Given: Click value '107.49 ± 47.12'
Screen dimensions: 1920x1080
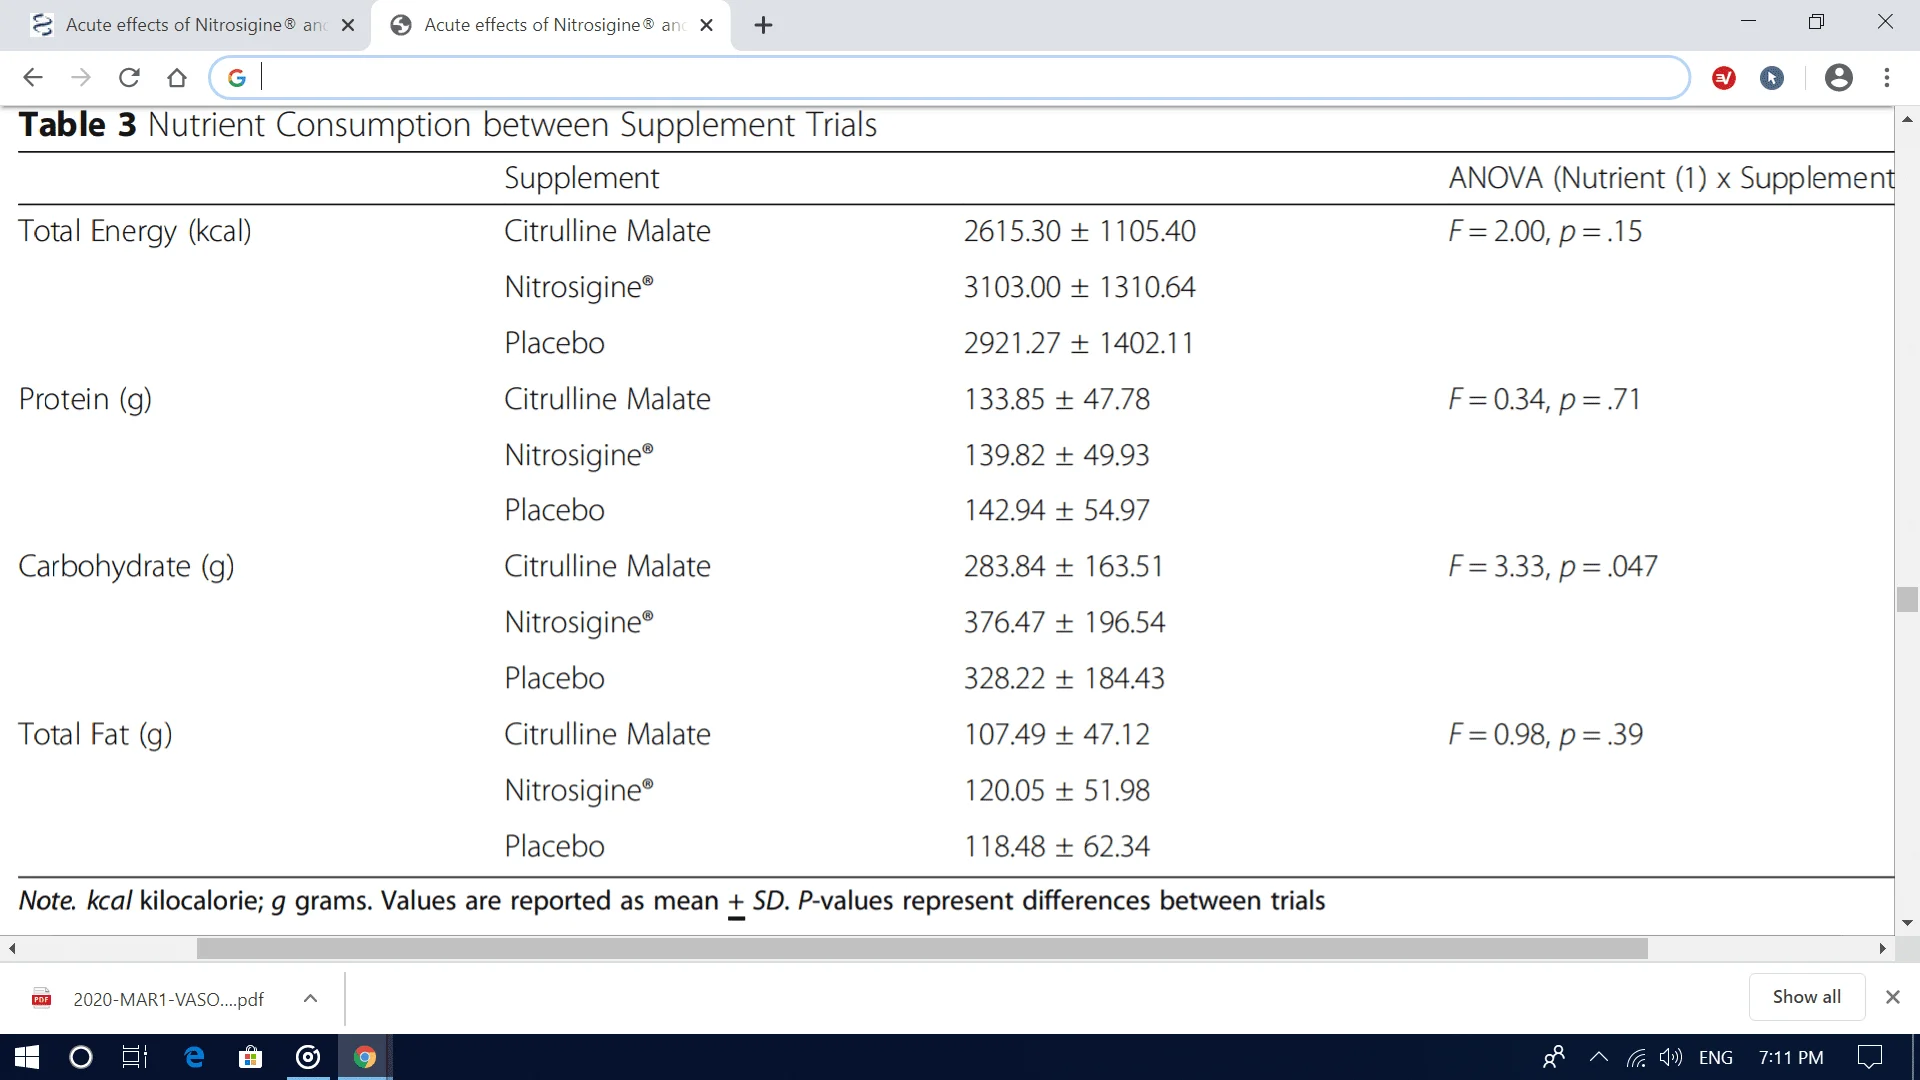Looking at the screenshot, I should click(x=1057, y=734).
